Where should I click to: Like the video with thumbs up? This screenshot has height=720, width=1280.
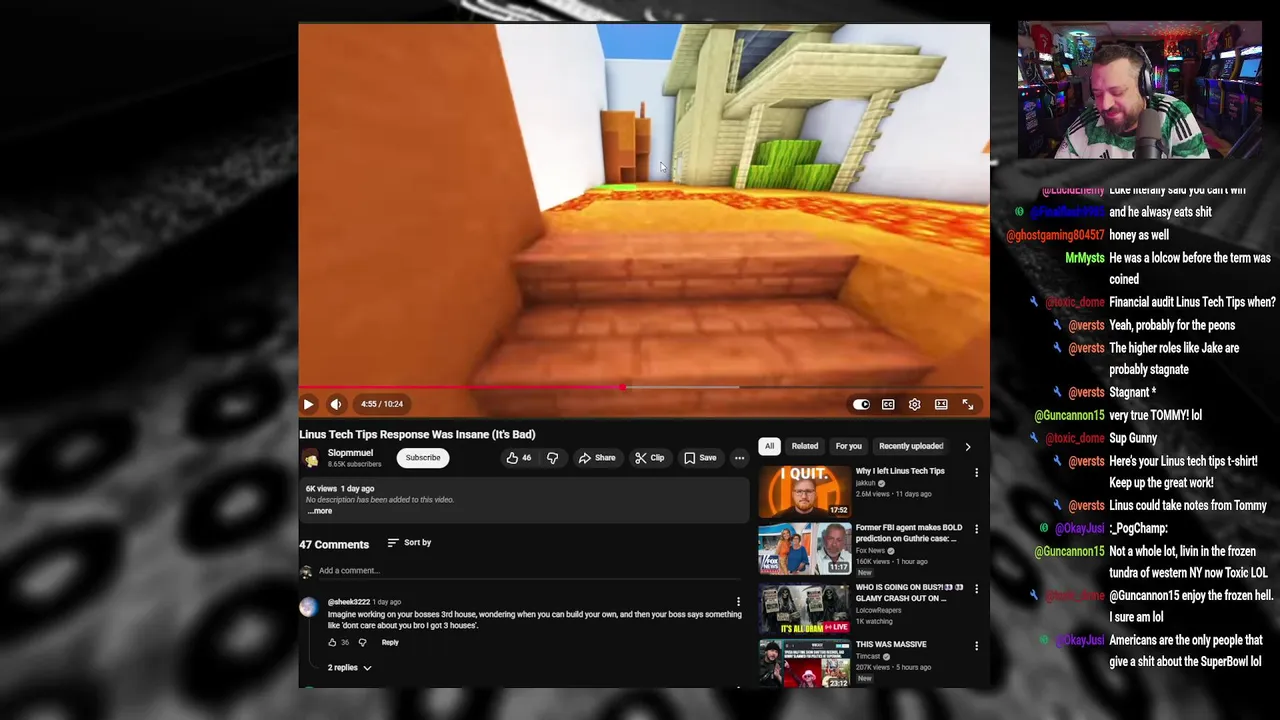tap(519, 458)
